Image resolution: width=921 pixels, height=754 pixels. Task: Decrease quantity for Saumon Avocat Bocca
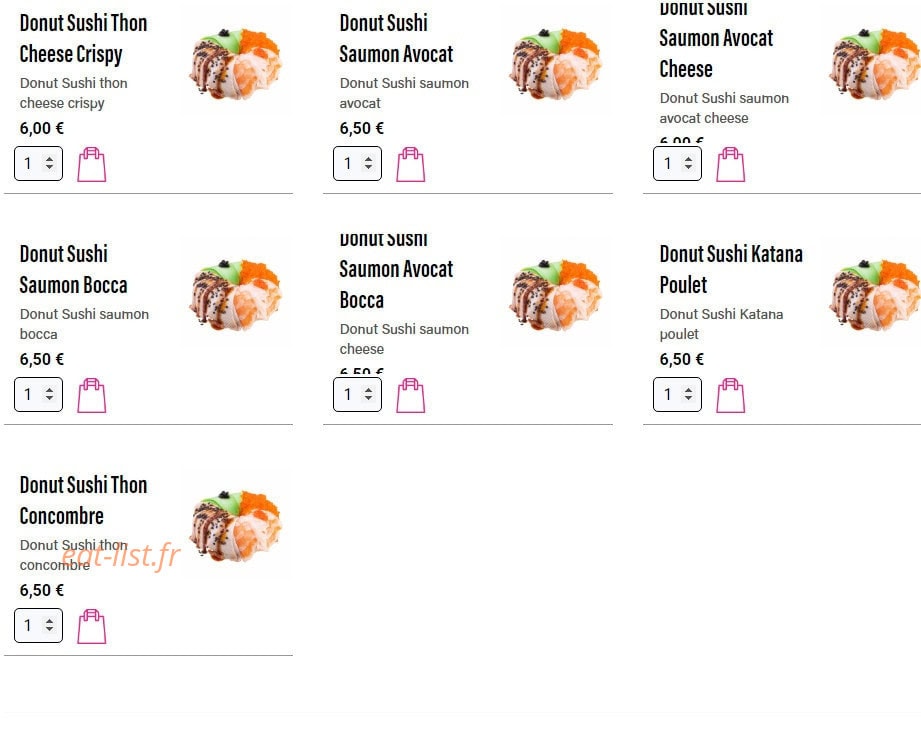[x=368, y=399]
